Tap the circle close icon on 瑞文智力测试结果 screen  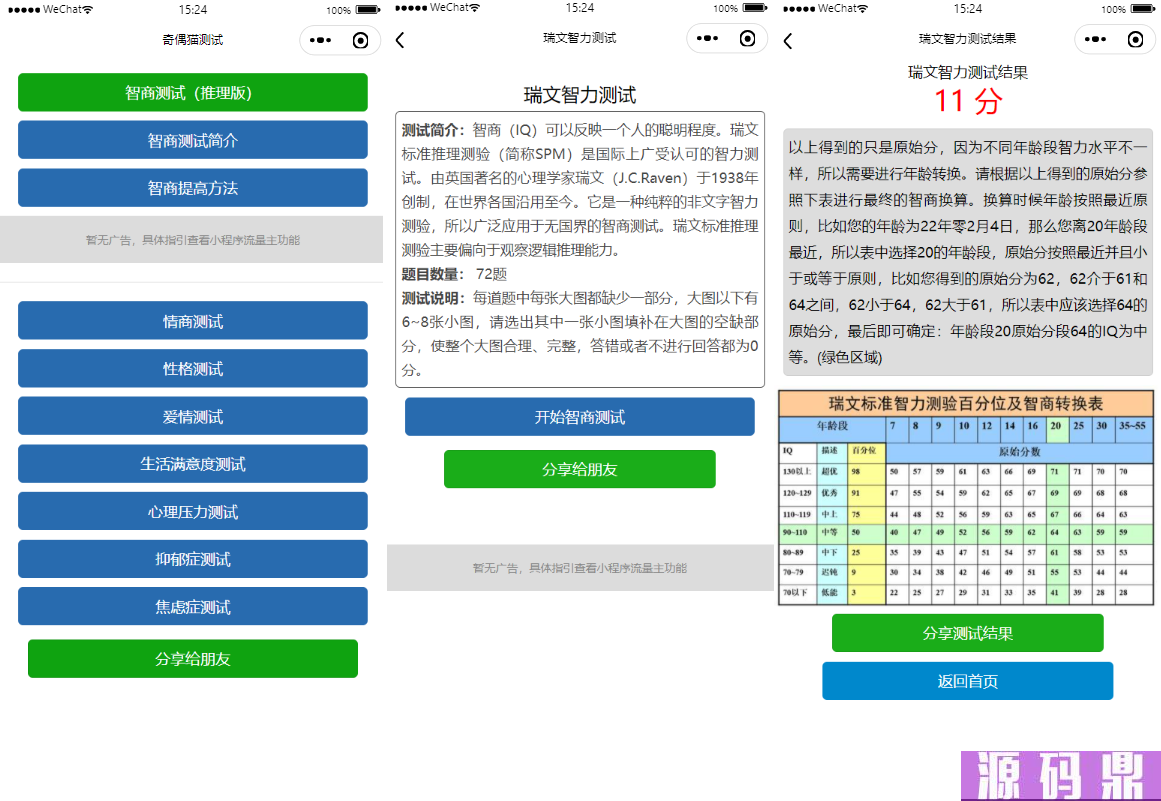click(1135, 39)
